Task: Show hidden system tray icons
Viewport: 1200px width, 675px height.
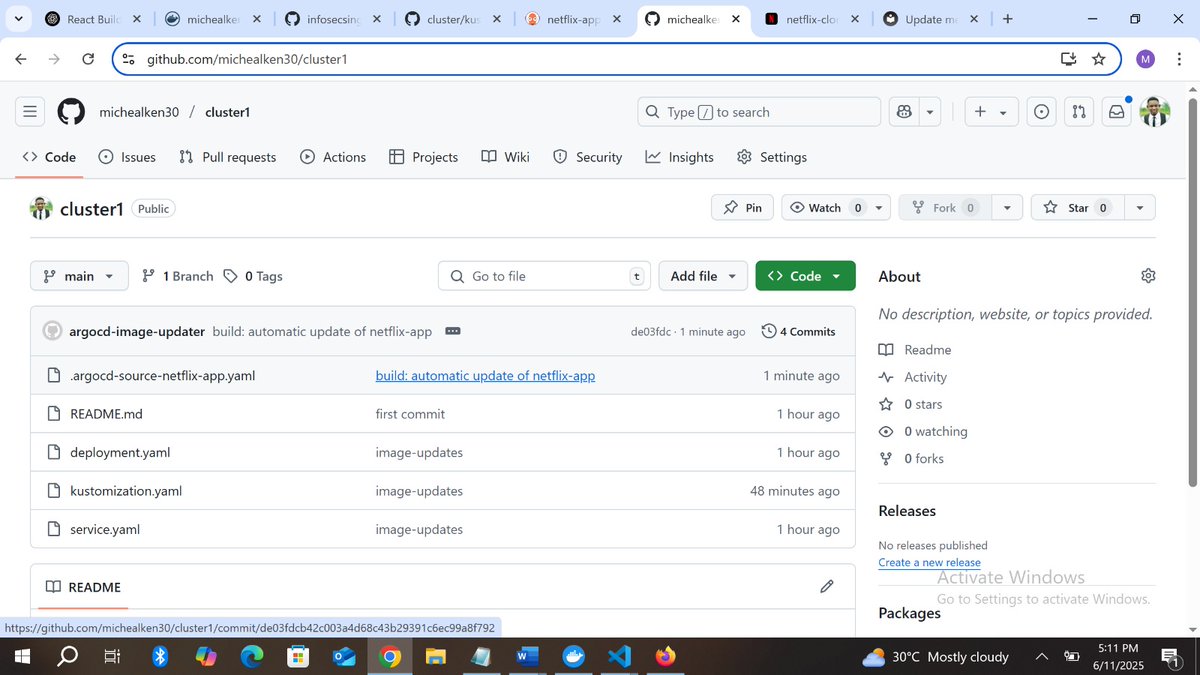Action: click(x=1041, y=657)
